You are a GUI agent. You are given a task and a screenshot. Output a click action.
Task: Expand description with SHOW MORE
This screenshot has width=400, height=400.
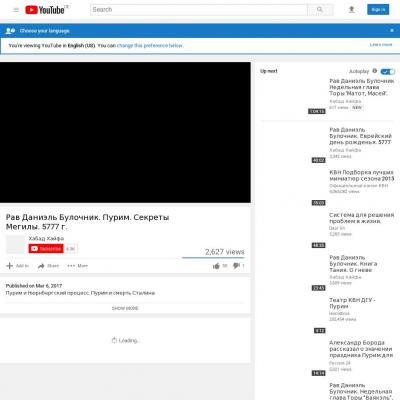click(125, 308)
